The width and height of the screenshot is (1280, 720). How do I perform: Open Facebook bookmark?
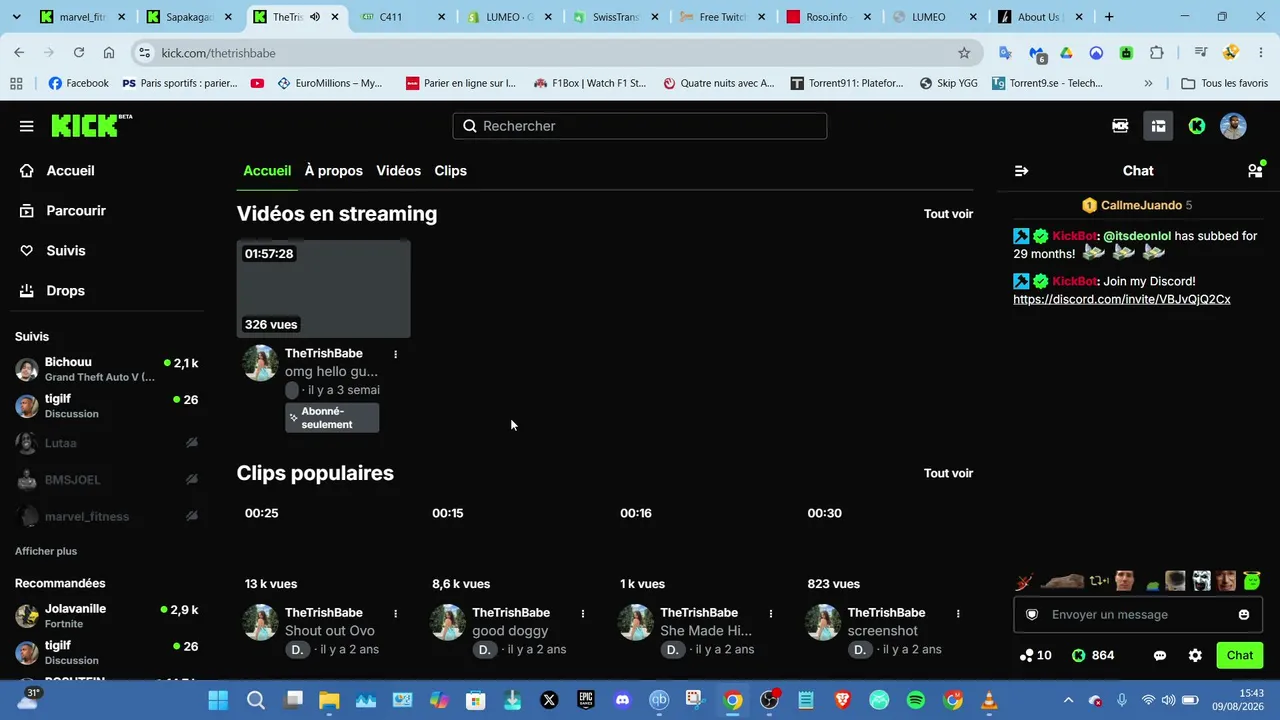click(78, 83)
